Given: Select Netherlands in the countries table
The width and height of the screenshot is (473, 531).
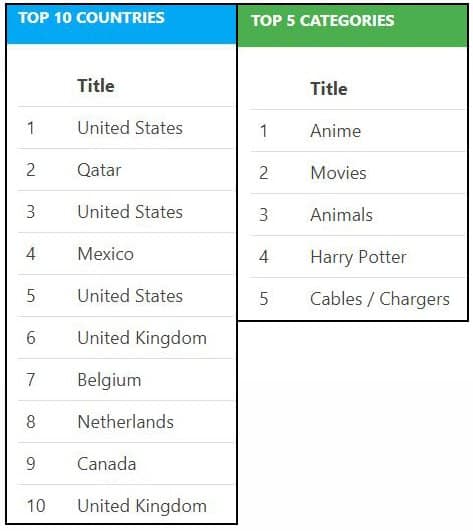Looking at the screenshot, I should pyautogui.click(x=126, y=422).
